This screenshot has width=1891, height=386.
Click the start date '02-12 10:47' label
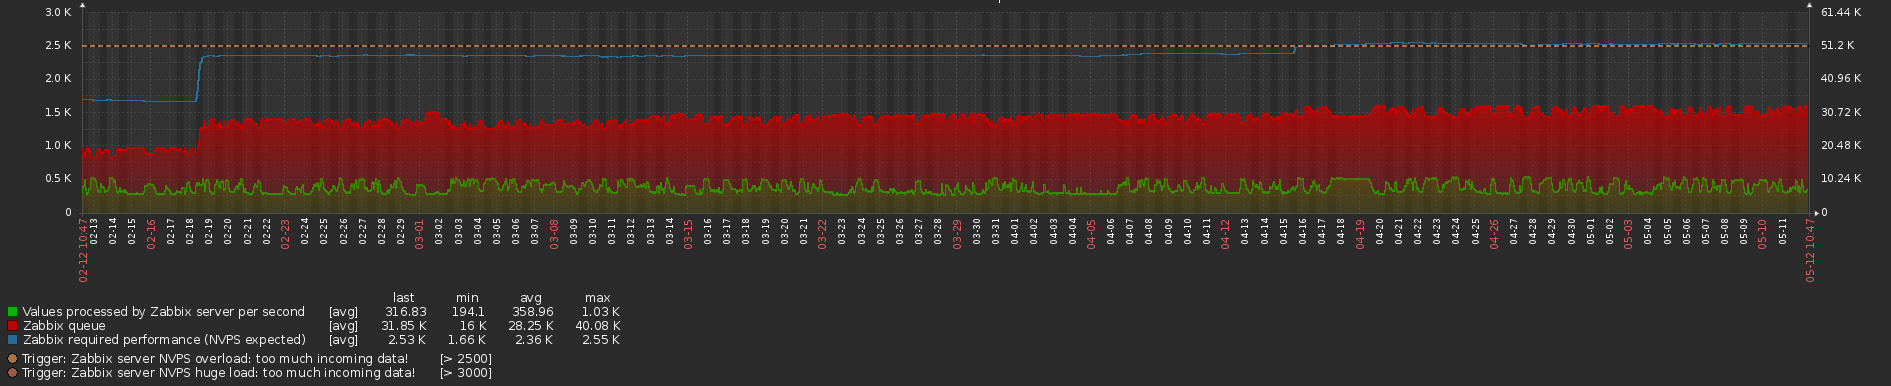click(84, 250)
